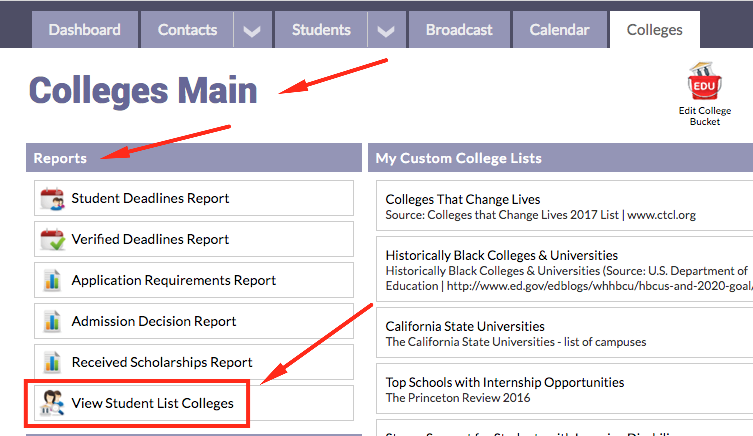Click 'list of campuses' description text
Screen dimensions: 753x436
(x=605, y=342)
